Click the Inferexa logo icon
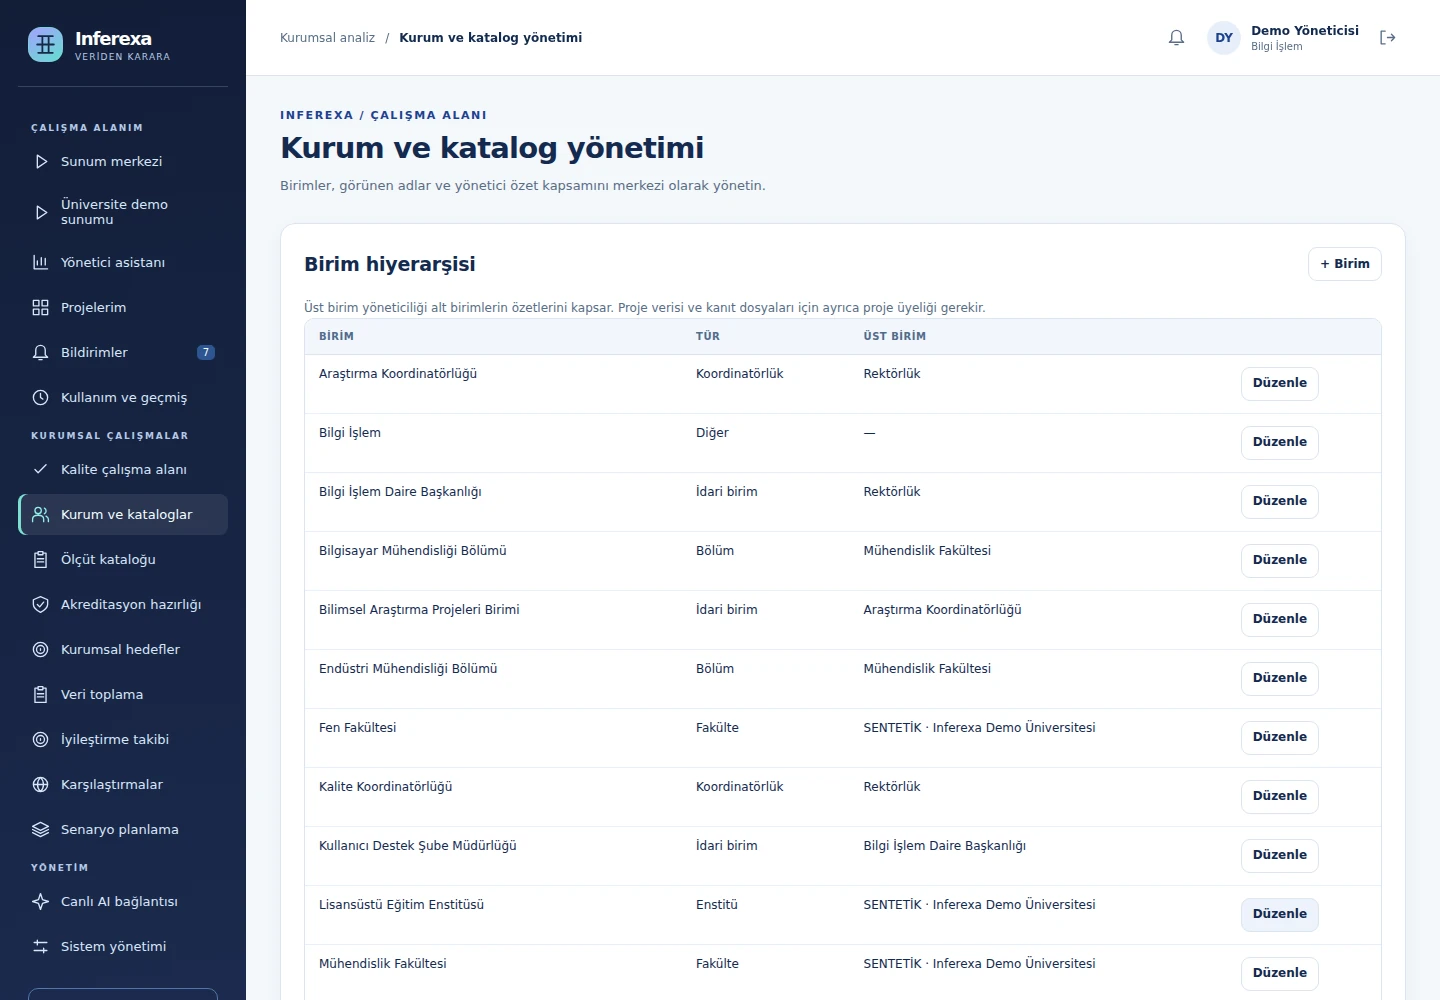This screenshot has height=1000, width=1440. (x=45, y=44)
